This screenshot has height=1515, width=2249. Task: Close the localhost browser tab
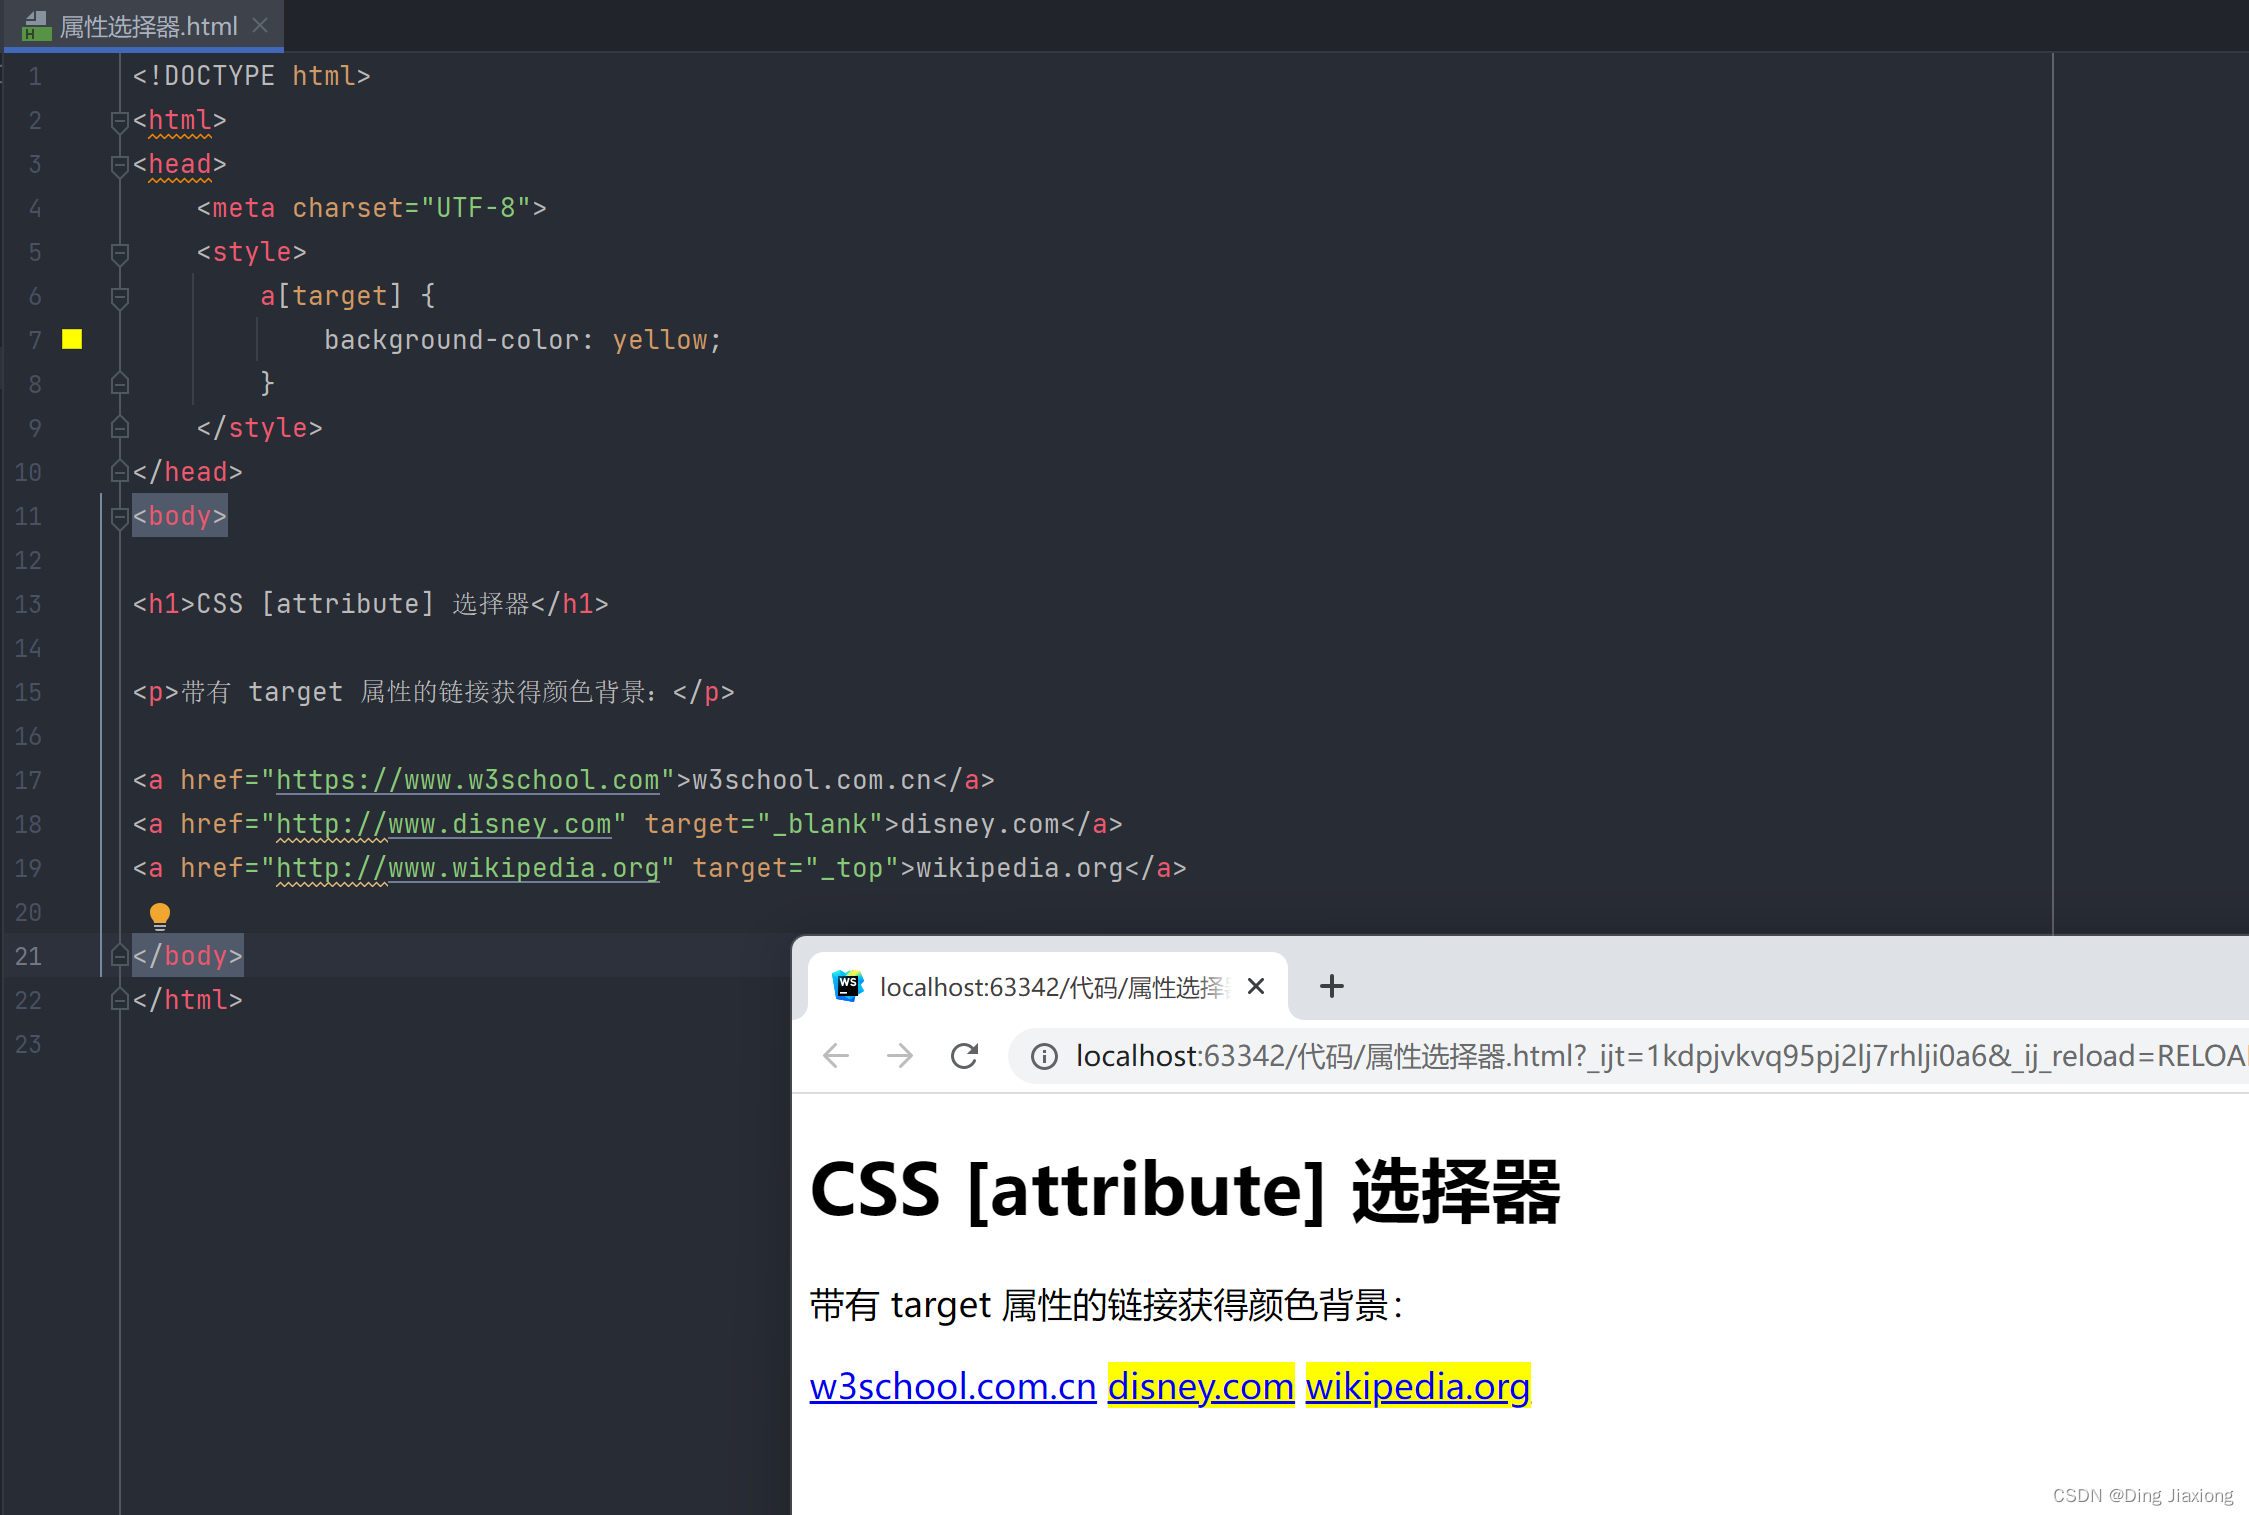1256,987
